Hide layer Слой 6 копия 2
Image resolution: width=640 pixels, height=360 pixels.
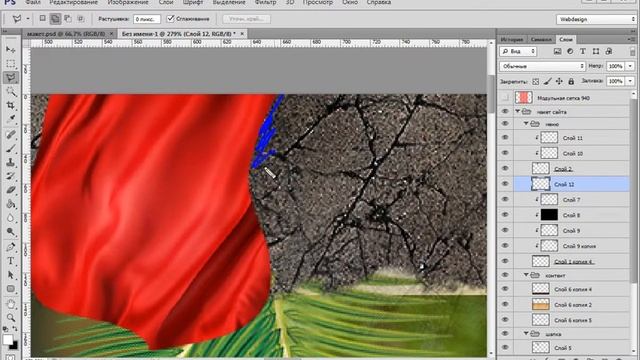[505, 304]
